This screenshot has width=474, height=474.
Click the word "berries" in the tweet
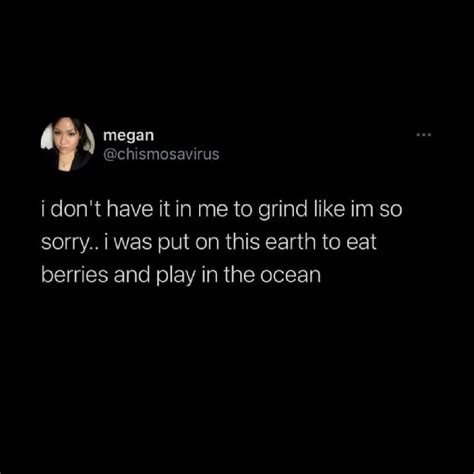(75, 275)
